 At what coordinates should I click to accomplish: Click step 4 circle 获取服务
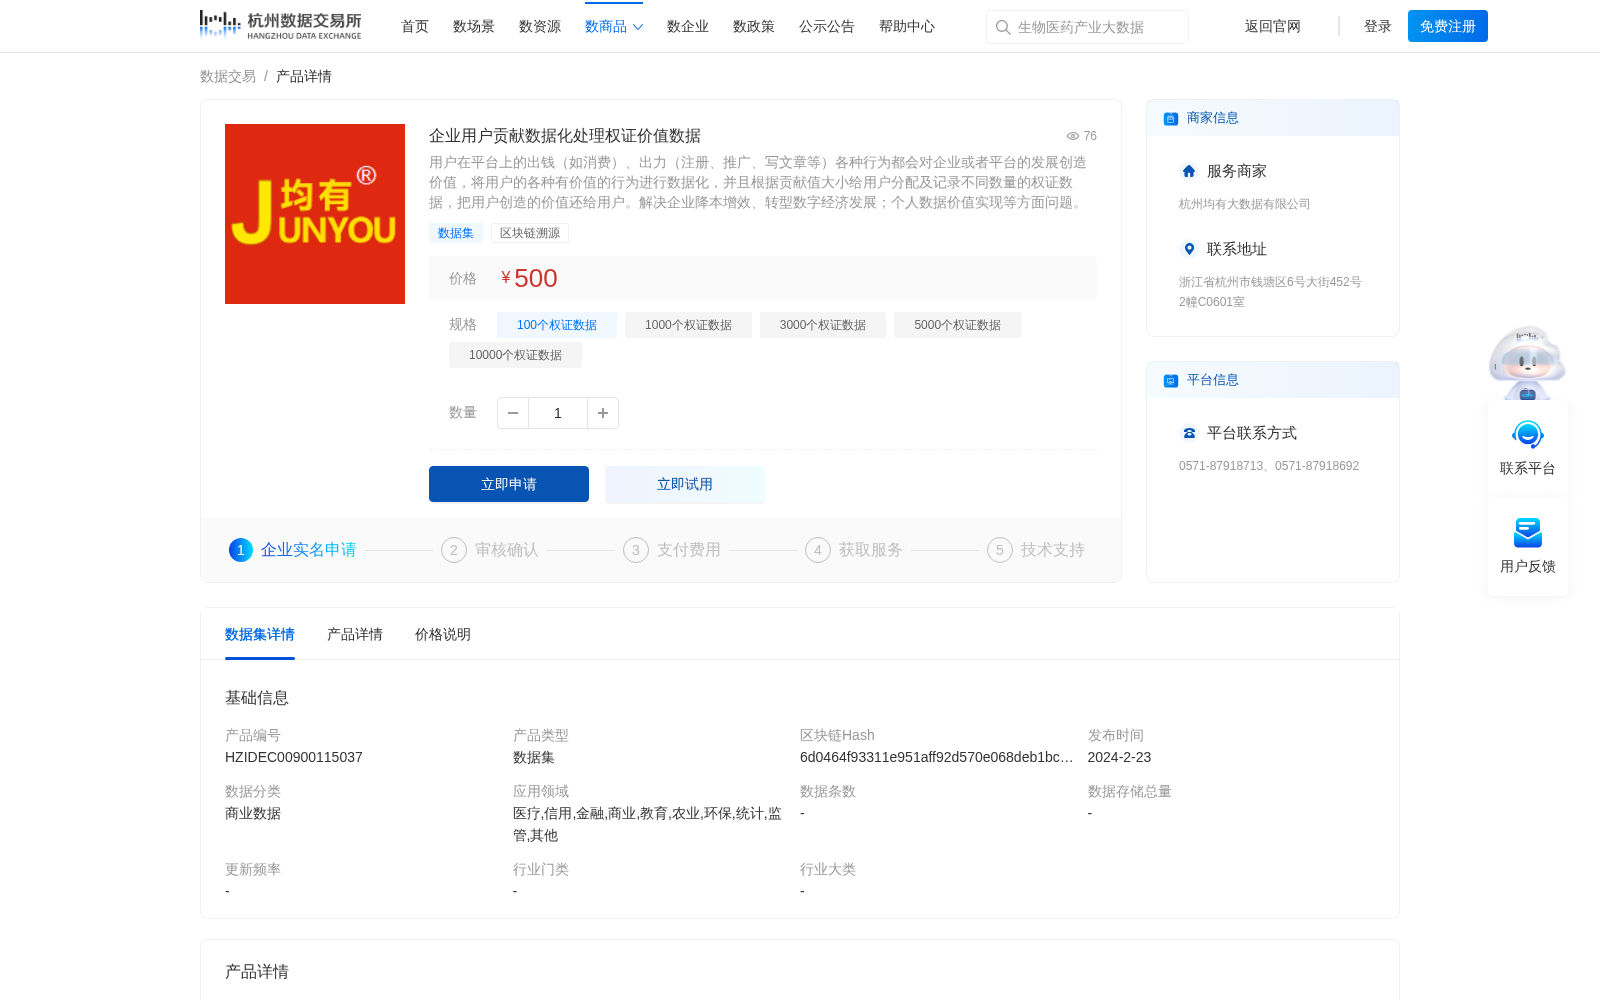coord(818,550)
